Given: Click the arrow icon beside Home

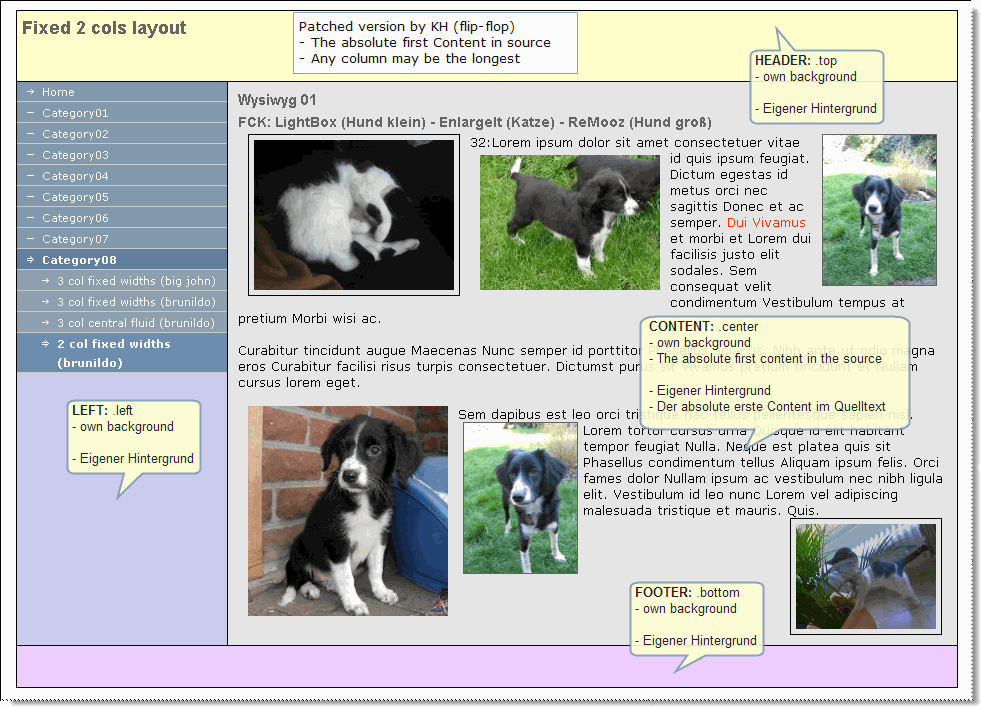Looking at the screenshot, I should point(30,92).
